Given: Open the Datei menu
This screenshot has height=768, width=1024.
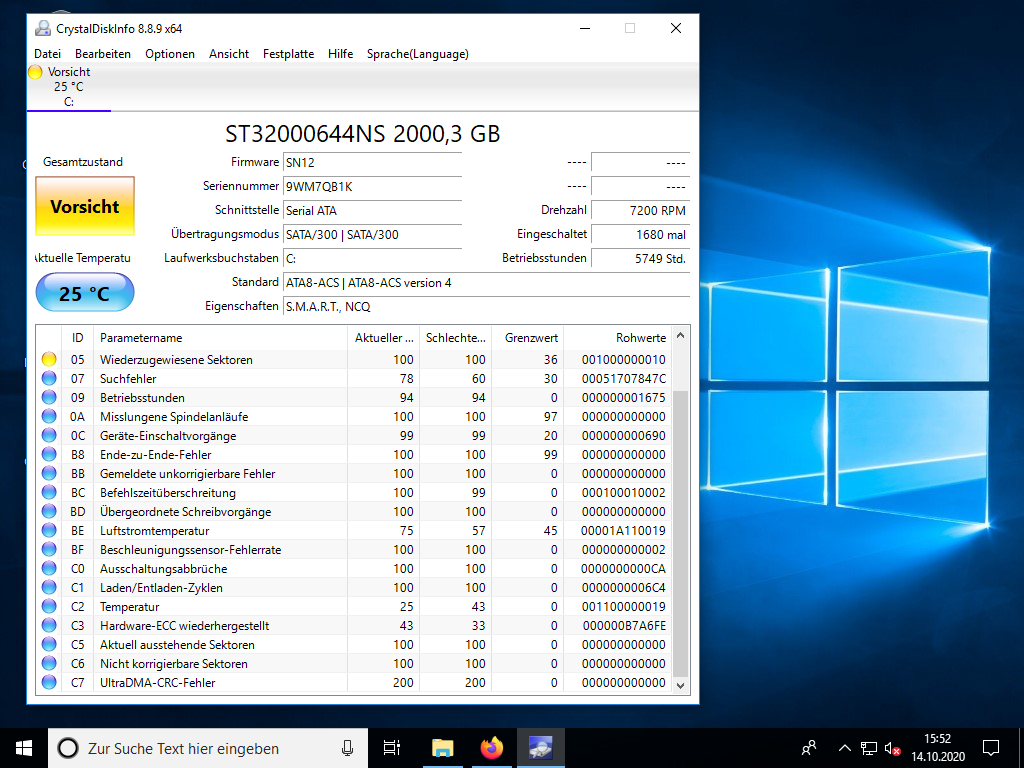Looking at the screenshot, I should [48, 54].
